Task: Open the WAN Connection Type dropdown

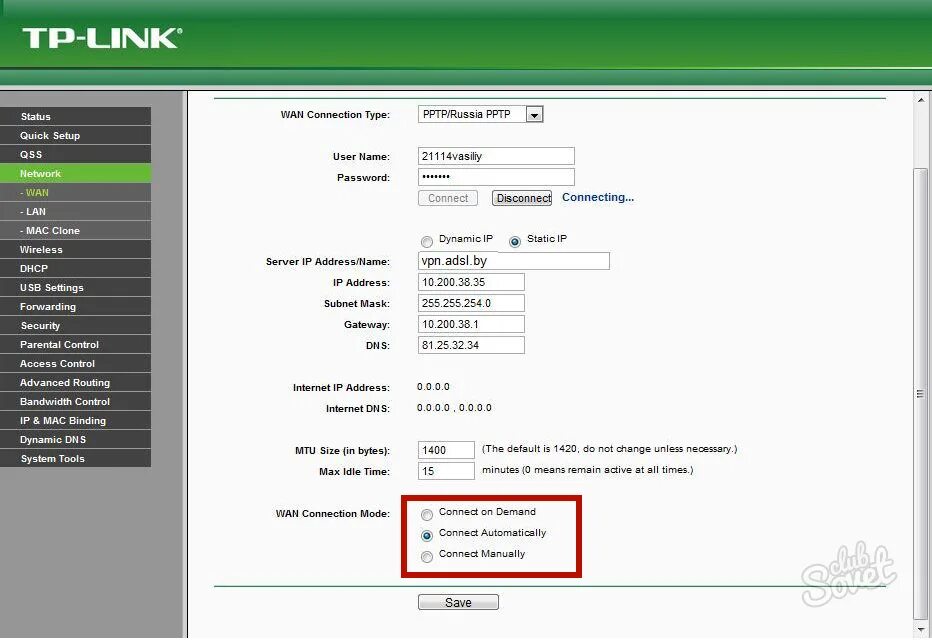Action: coord(480,114)
